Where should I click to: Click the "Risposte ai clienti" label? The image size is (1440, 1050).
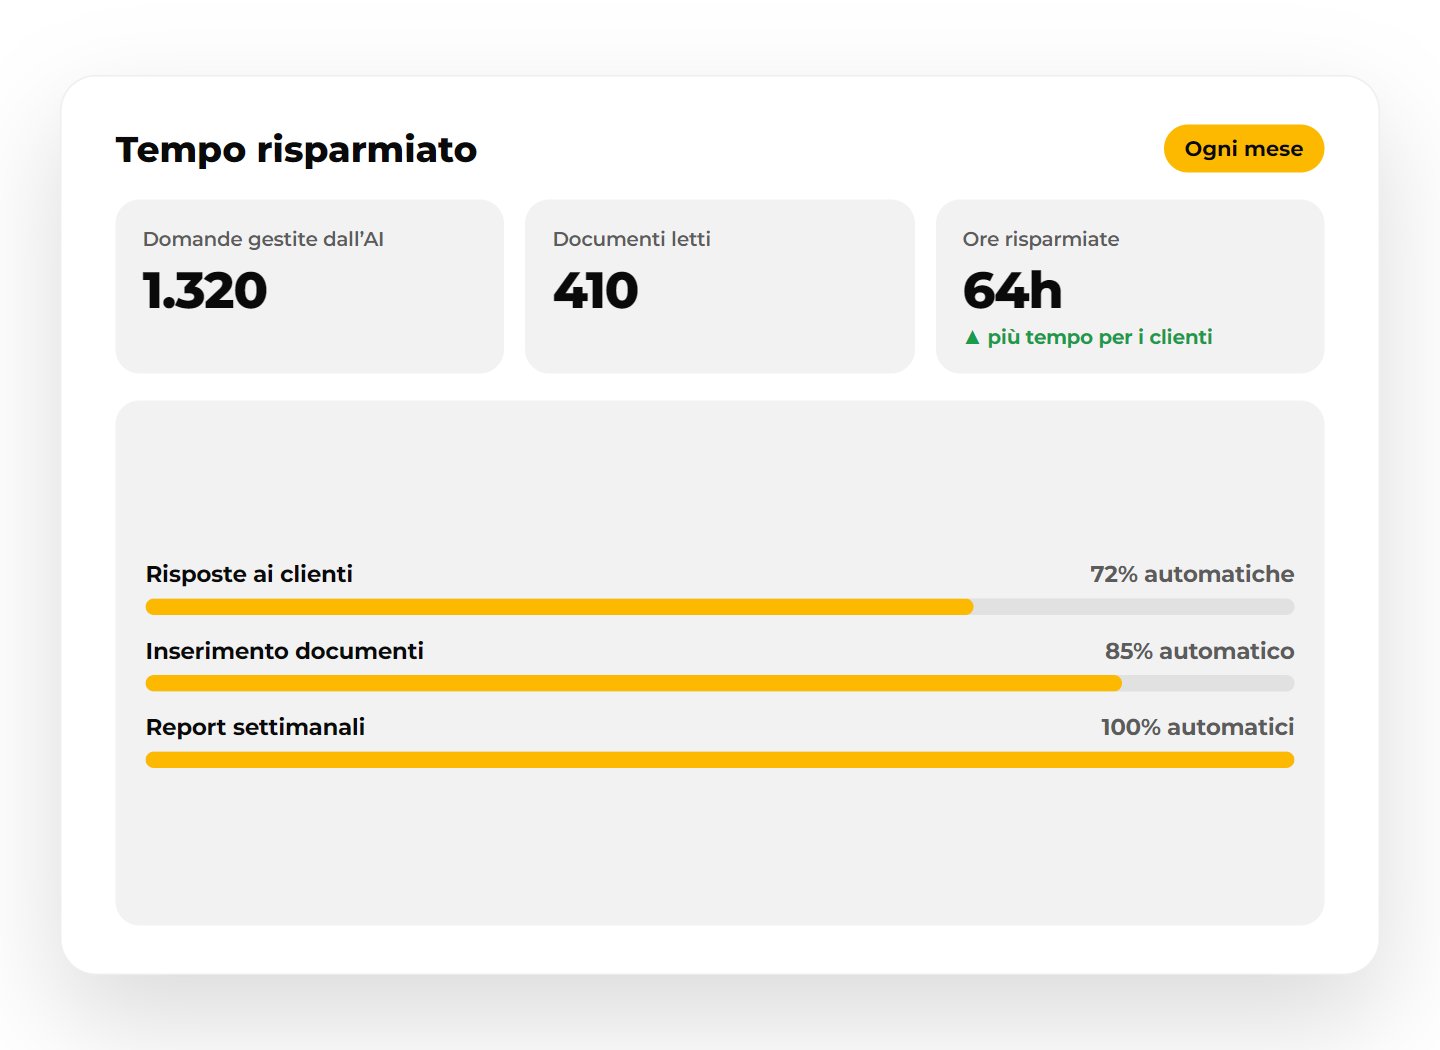coord(249,574)
